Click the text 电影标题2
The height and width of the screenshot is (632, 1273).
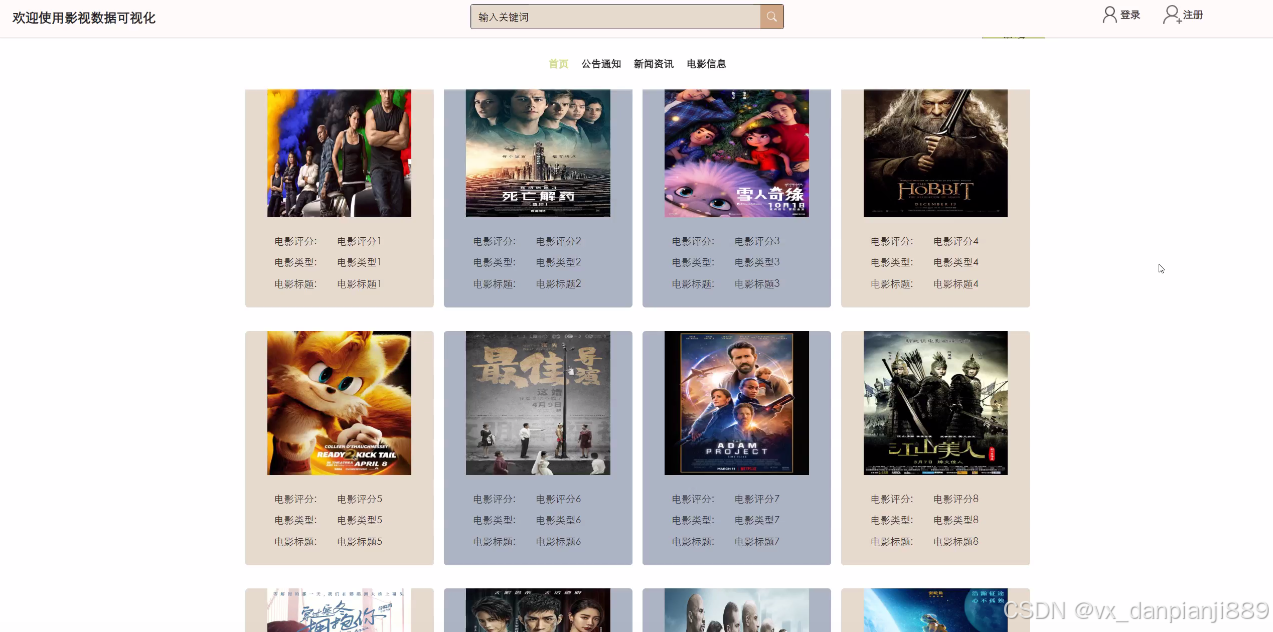tap(558, 284)
